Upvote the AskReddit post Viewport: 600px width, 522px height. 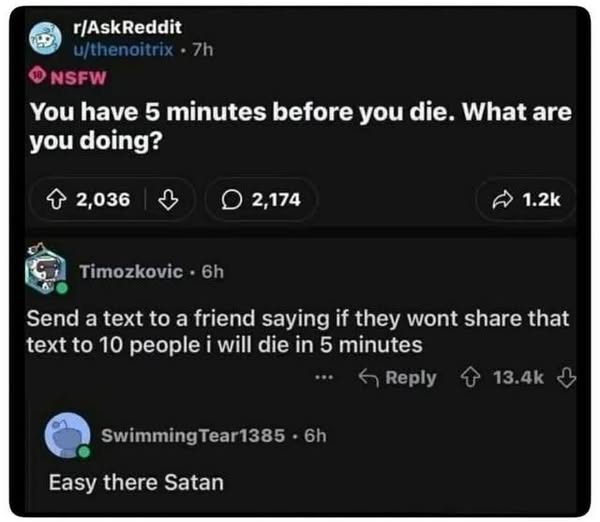tap(56, 200)
